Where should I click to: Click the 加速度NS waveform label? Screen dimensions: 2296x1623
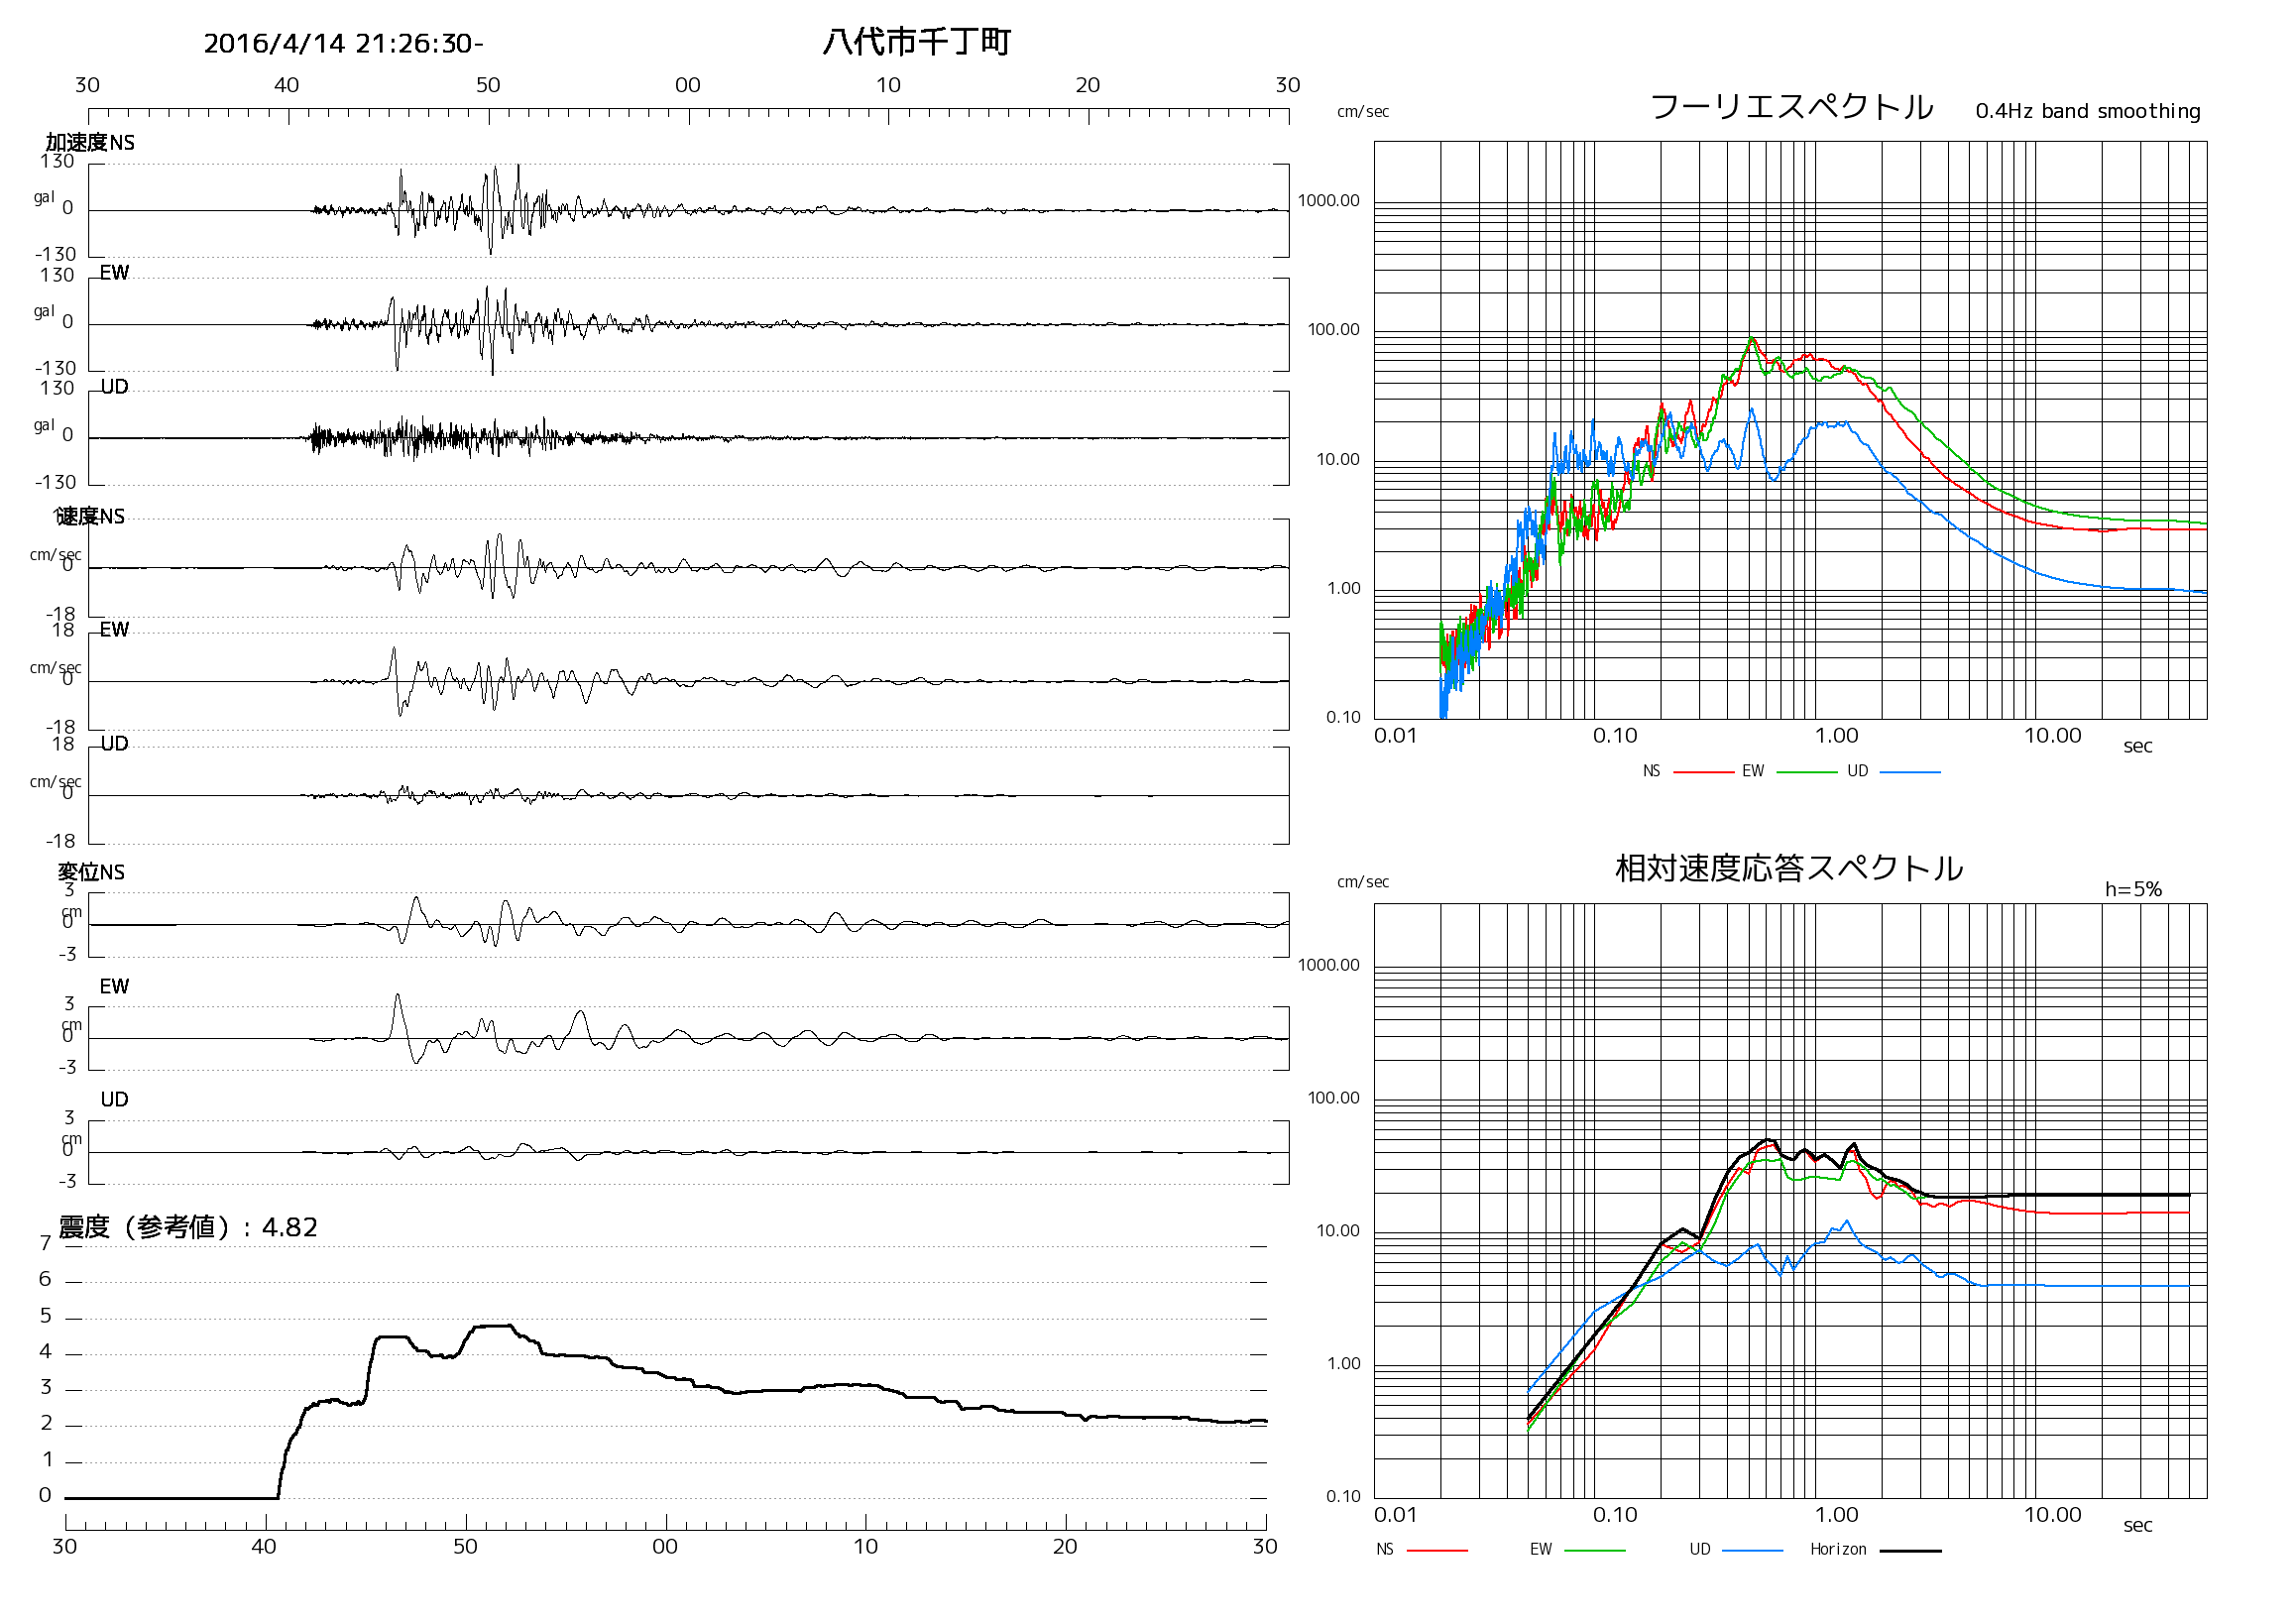coord(90,142)
